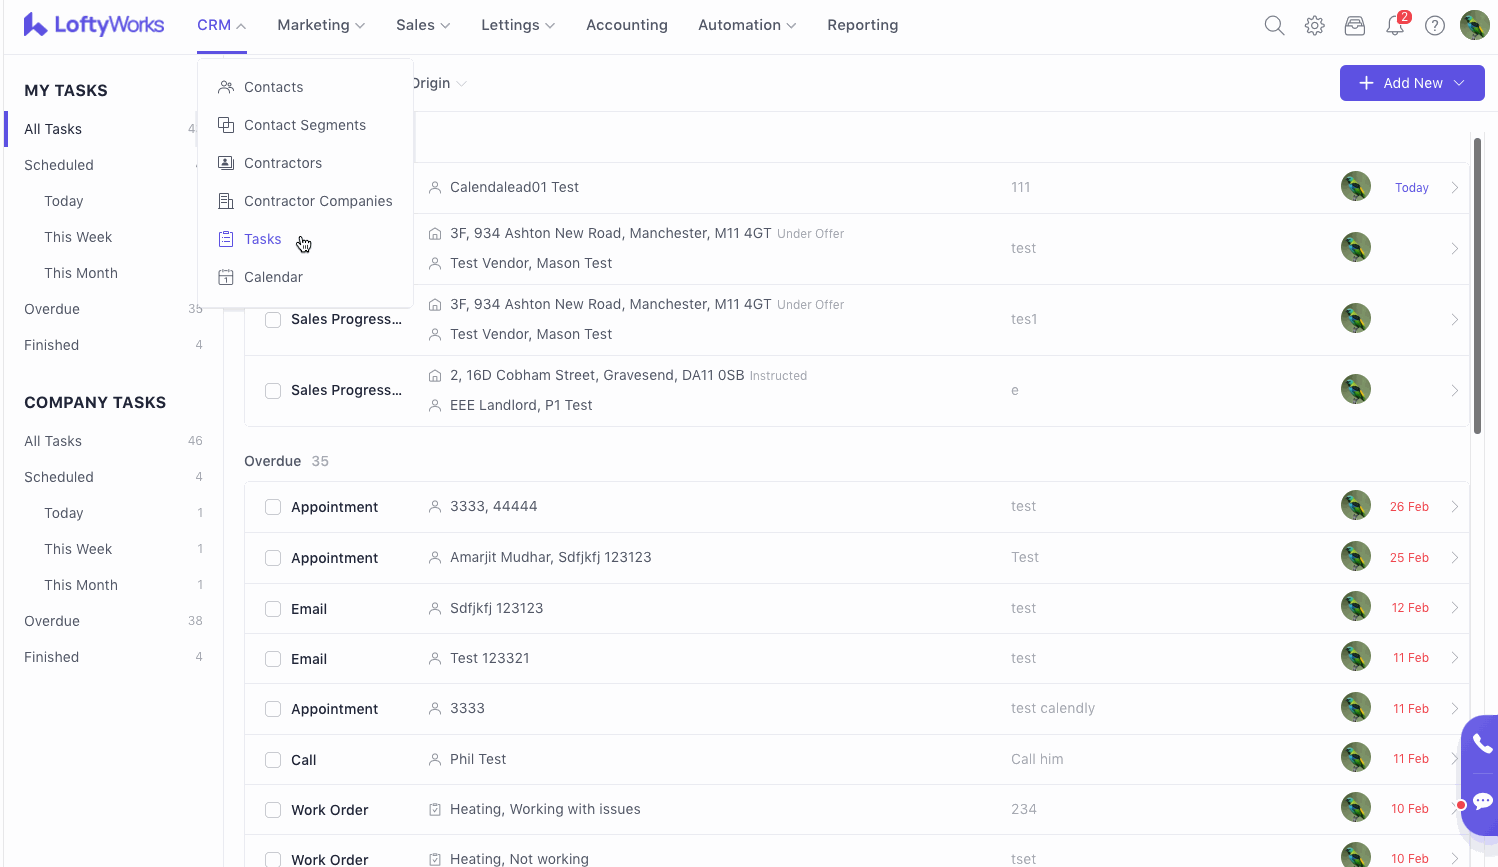Open the floating phone call widget
Screen dimensions: 1498x867
coord(1482,744)
